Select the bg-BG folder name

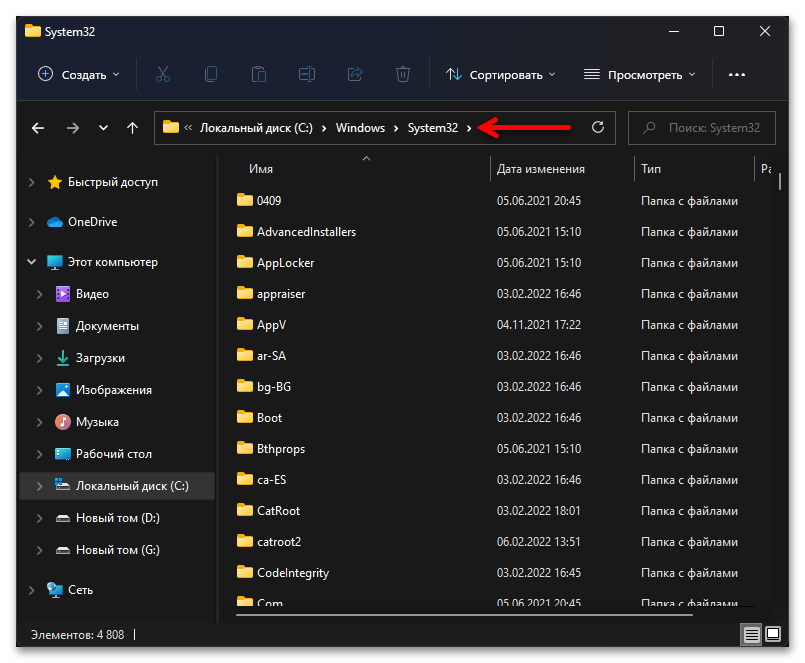(274, 387)
